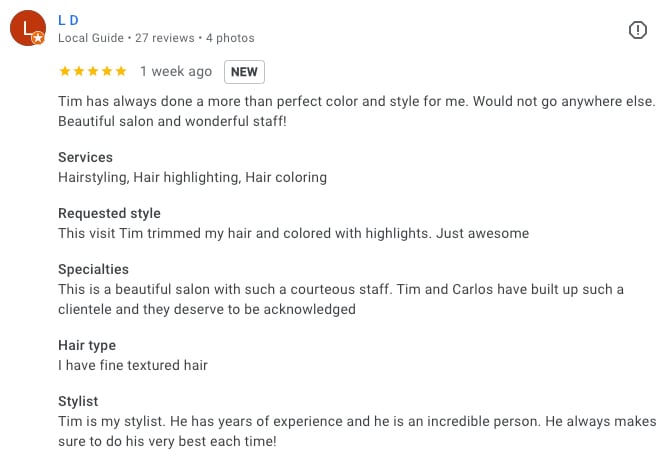Click the Local Guide star badge on avatar
The image size is (670, 460).
pyautogui.click(x=38, y=38)
